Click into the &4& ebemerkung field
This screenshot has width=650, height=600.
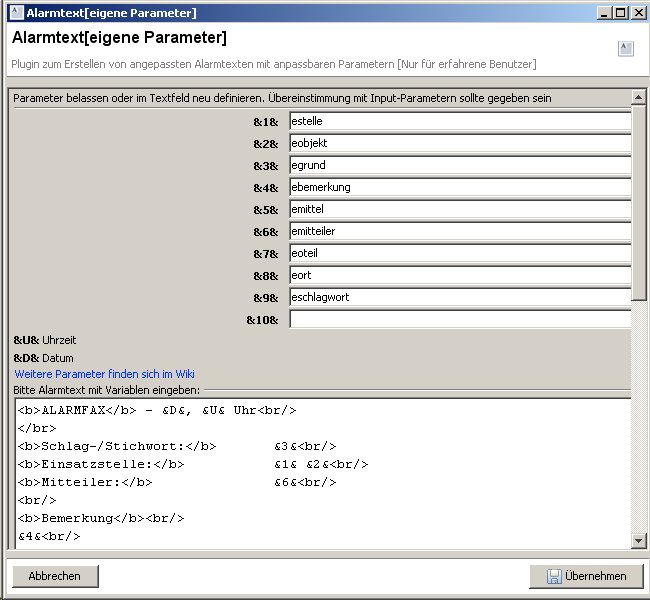point(459,187)
